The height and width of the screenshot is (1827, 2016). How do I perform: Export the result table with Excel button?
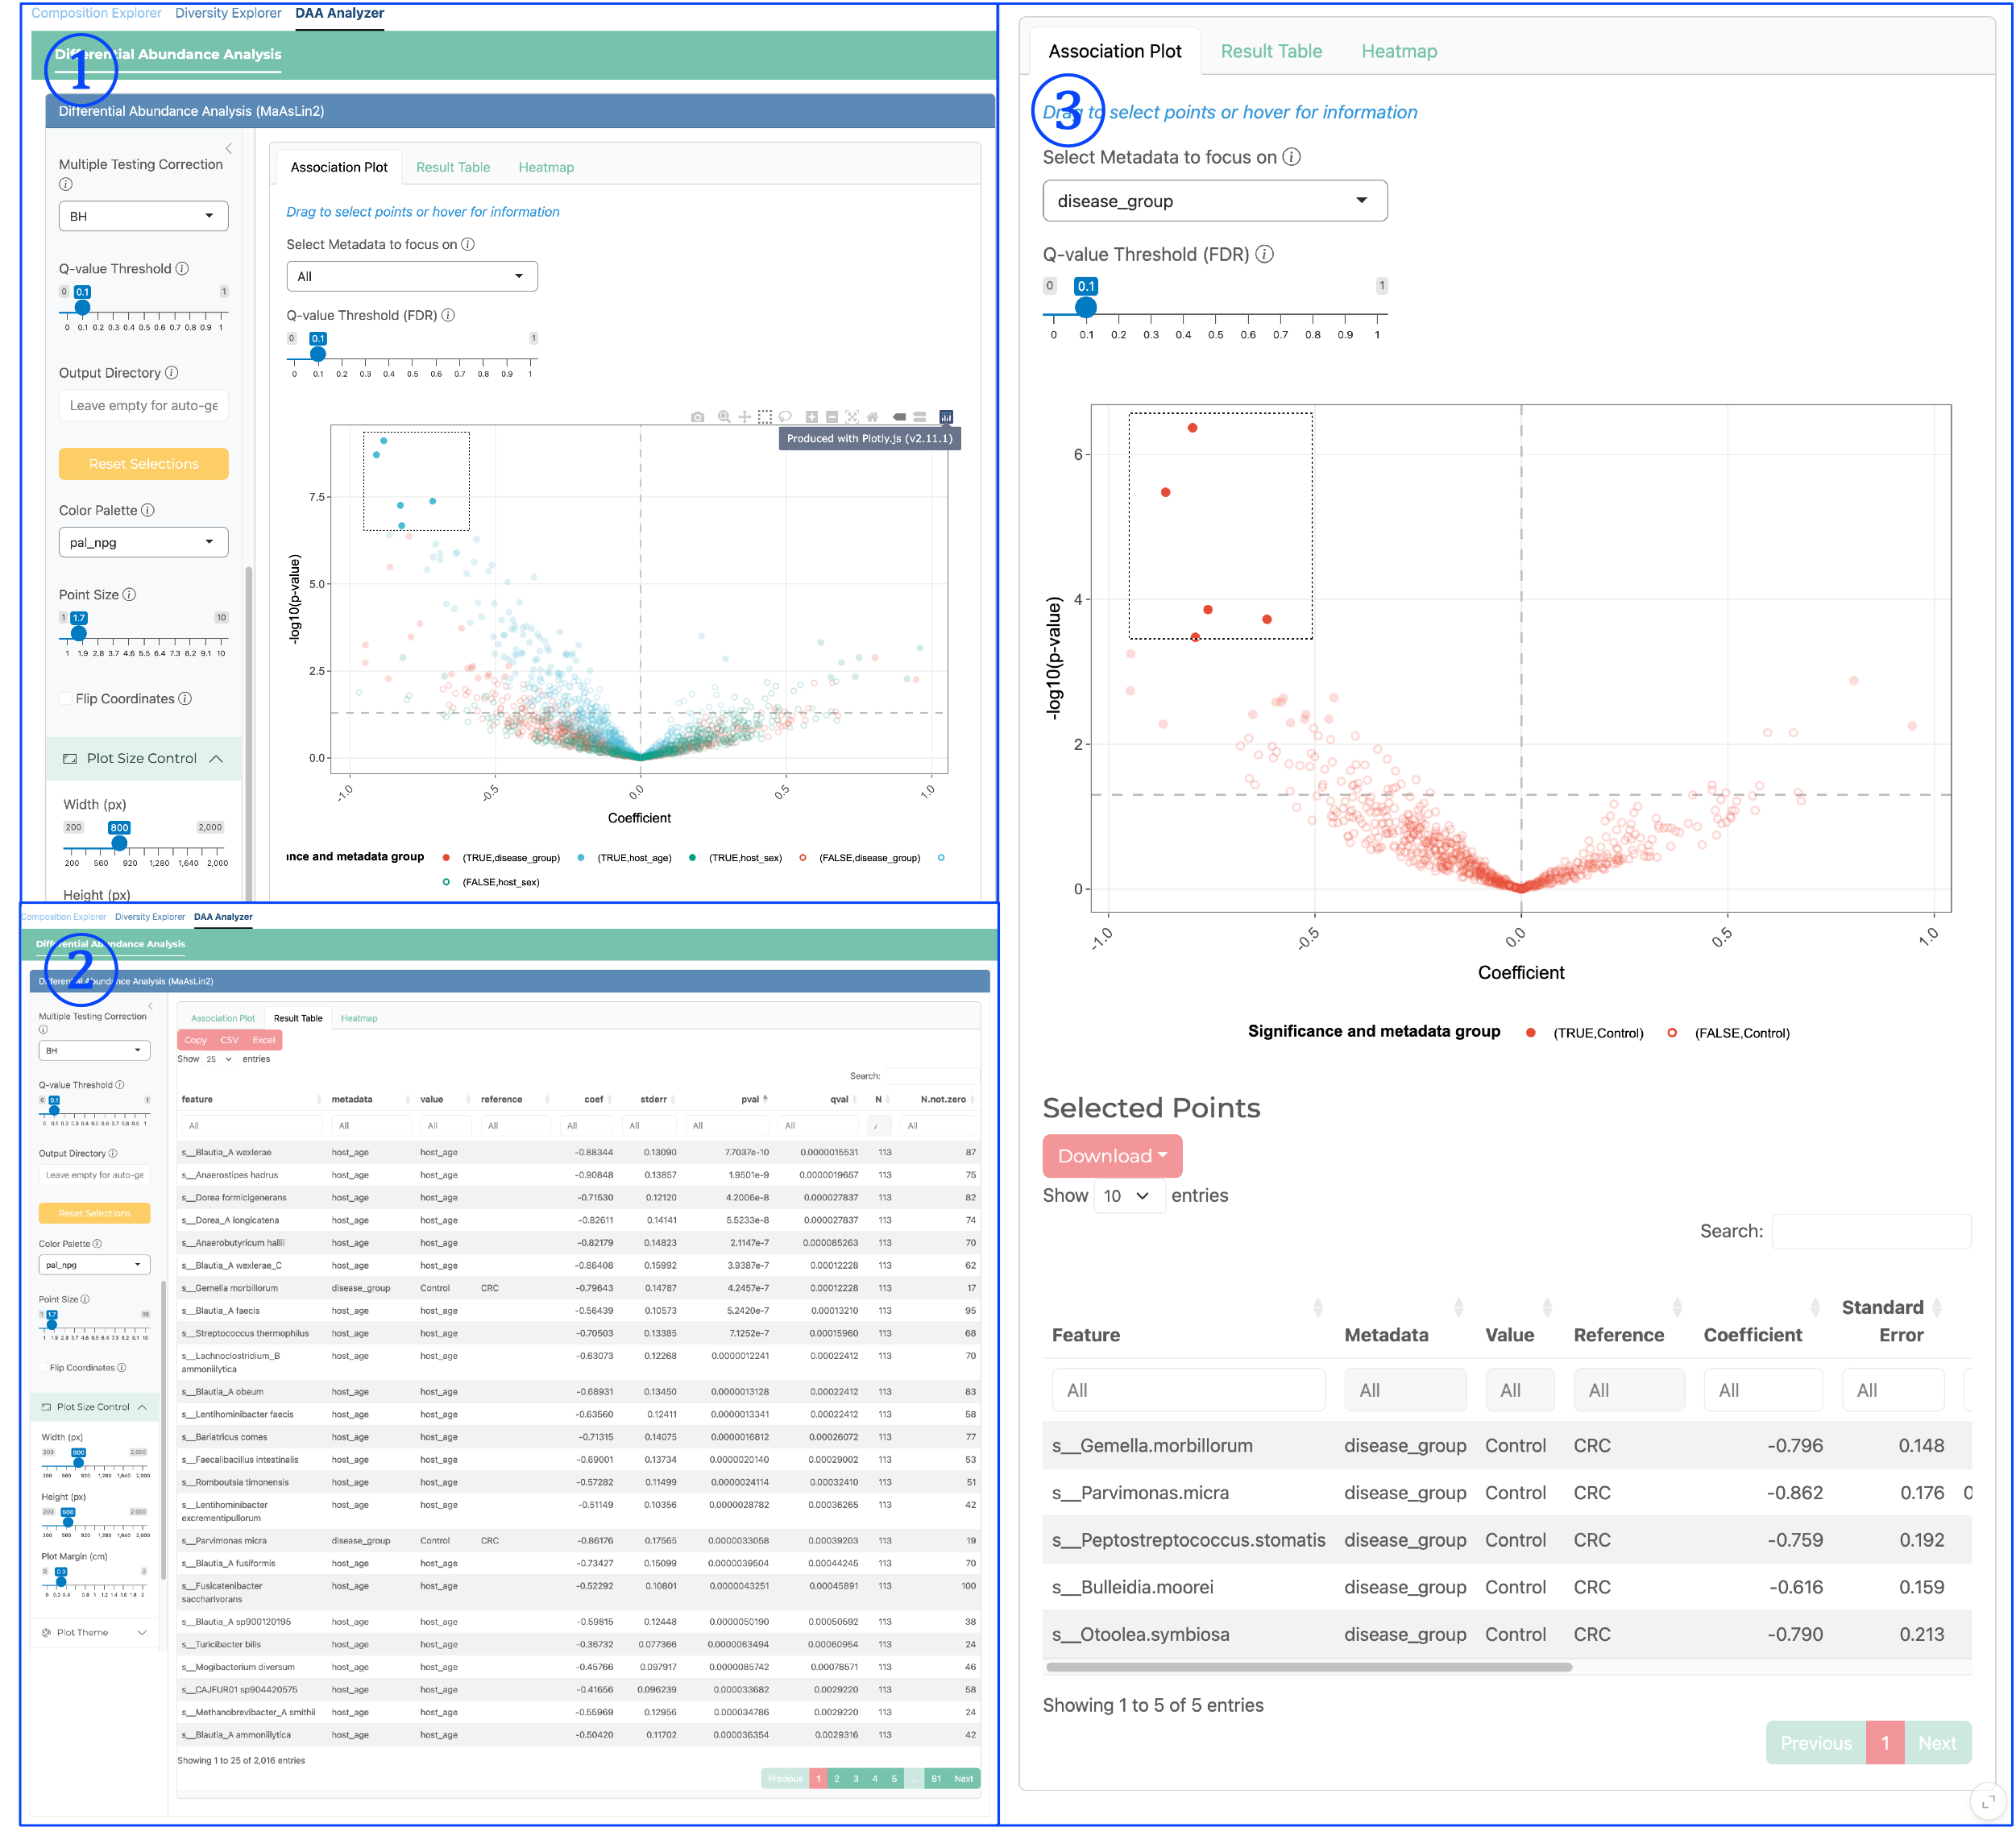click(264, 1040)
